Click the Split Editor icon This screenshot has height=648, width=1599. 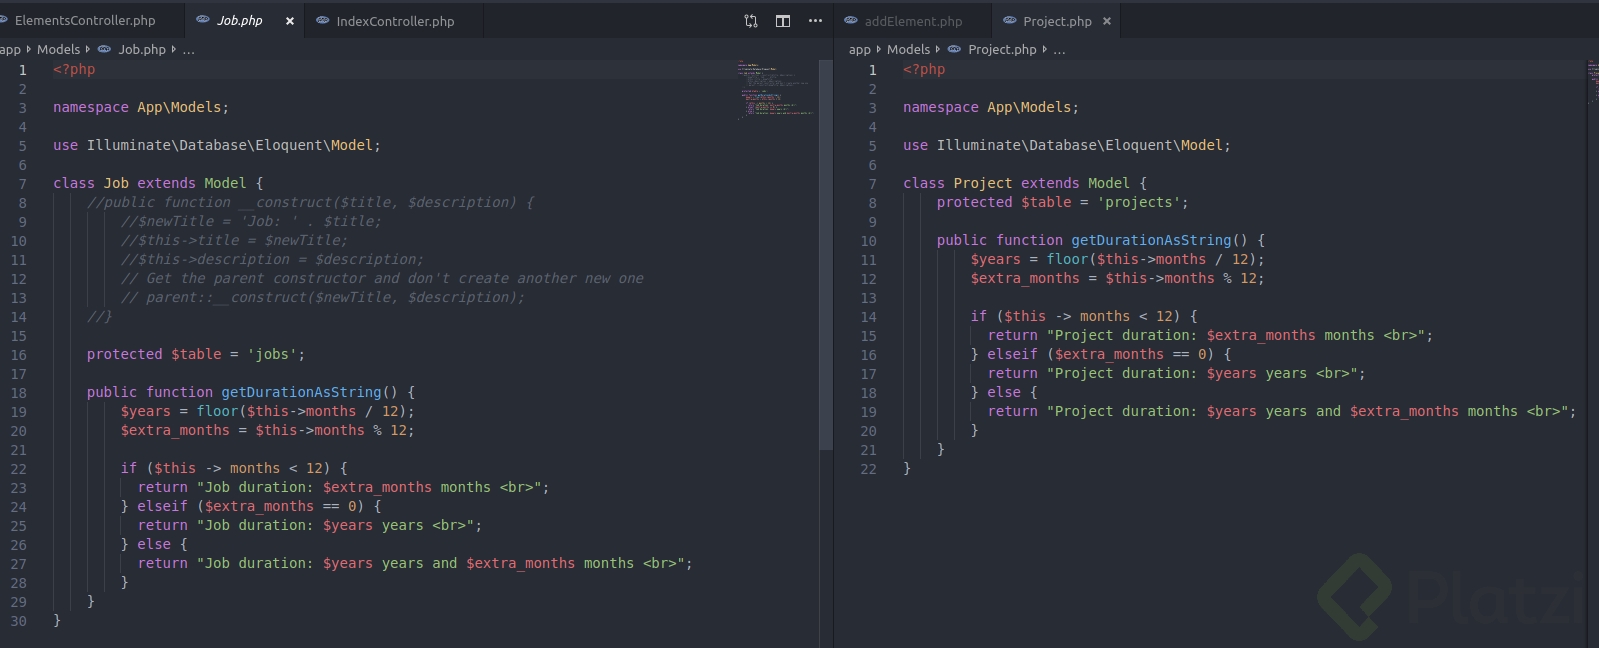pos(783,21)
